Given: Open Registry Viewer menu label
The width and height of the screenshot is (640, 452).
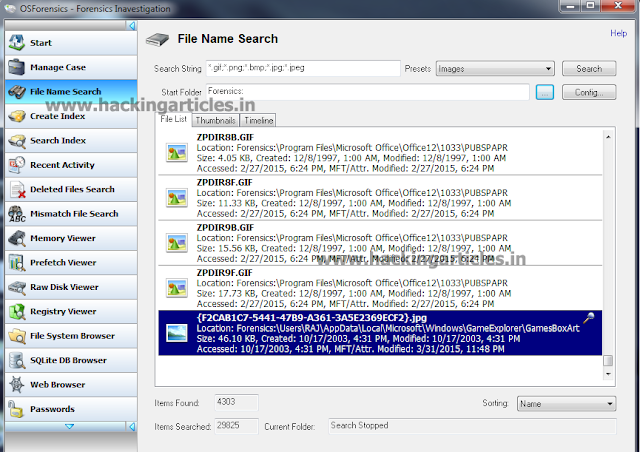Looking at the screenshot, I should click(x=63, y=312).
